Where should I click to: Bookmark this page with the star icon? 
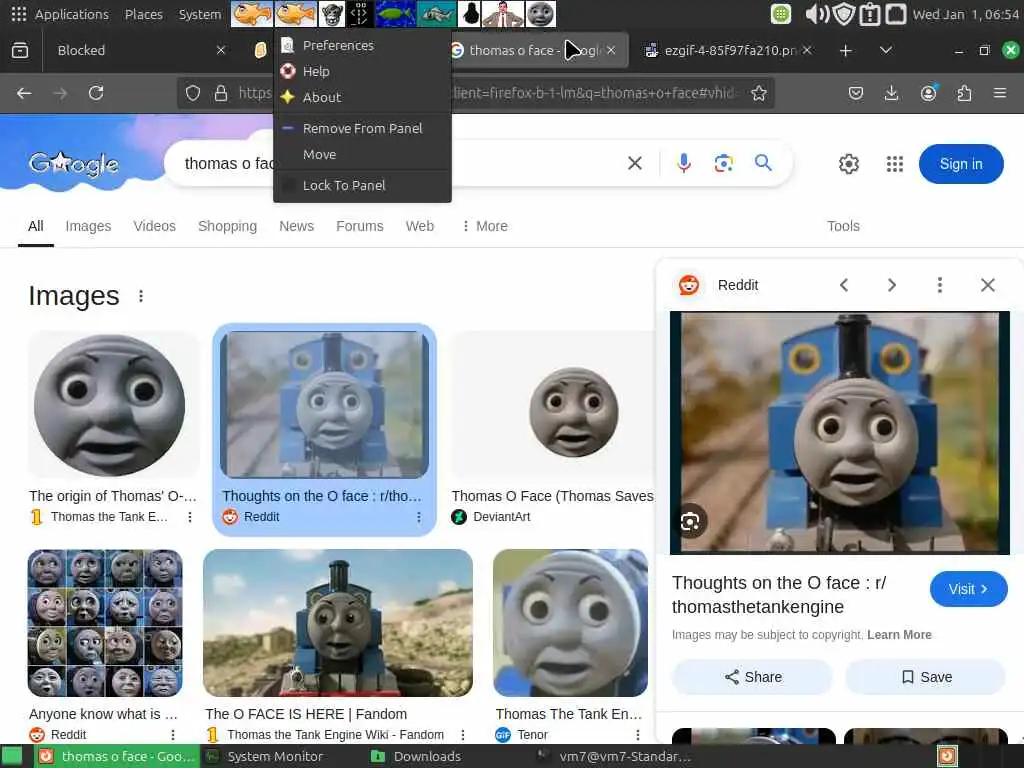(x=758, y=93)
